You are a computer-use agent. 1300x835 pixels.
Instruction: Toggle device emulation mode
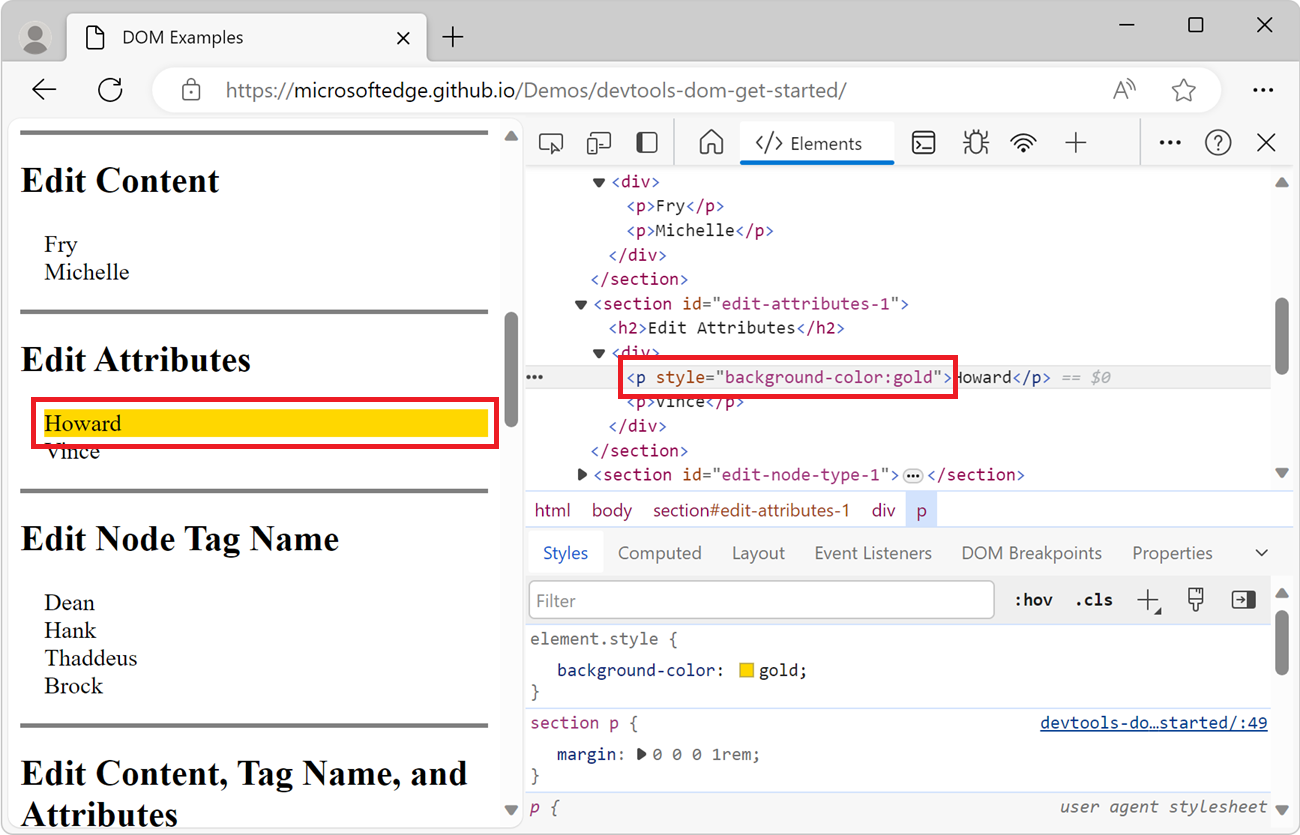pos(598,142)
